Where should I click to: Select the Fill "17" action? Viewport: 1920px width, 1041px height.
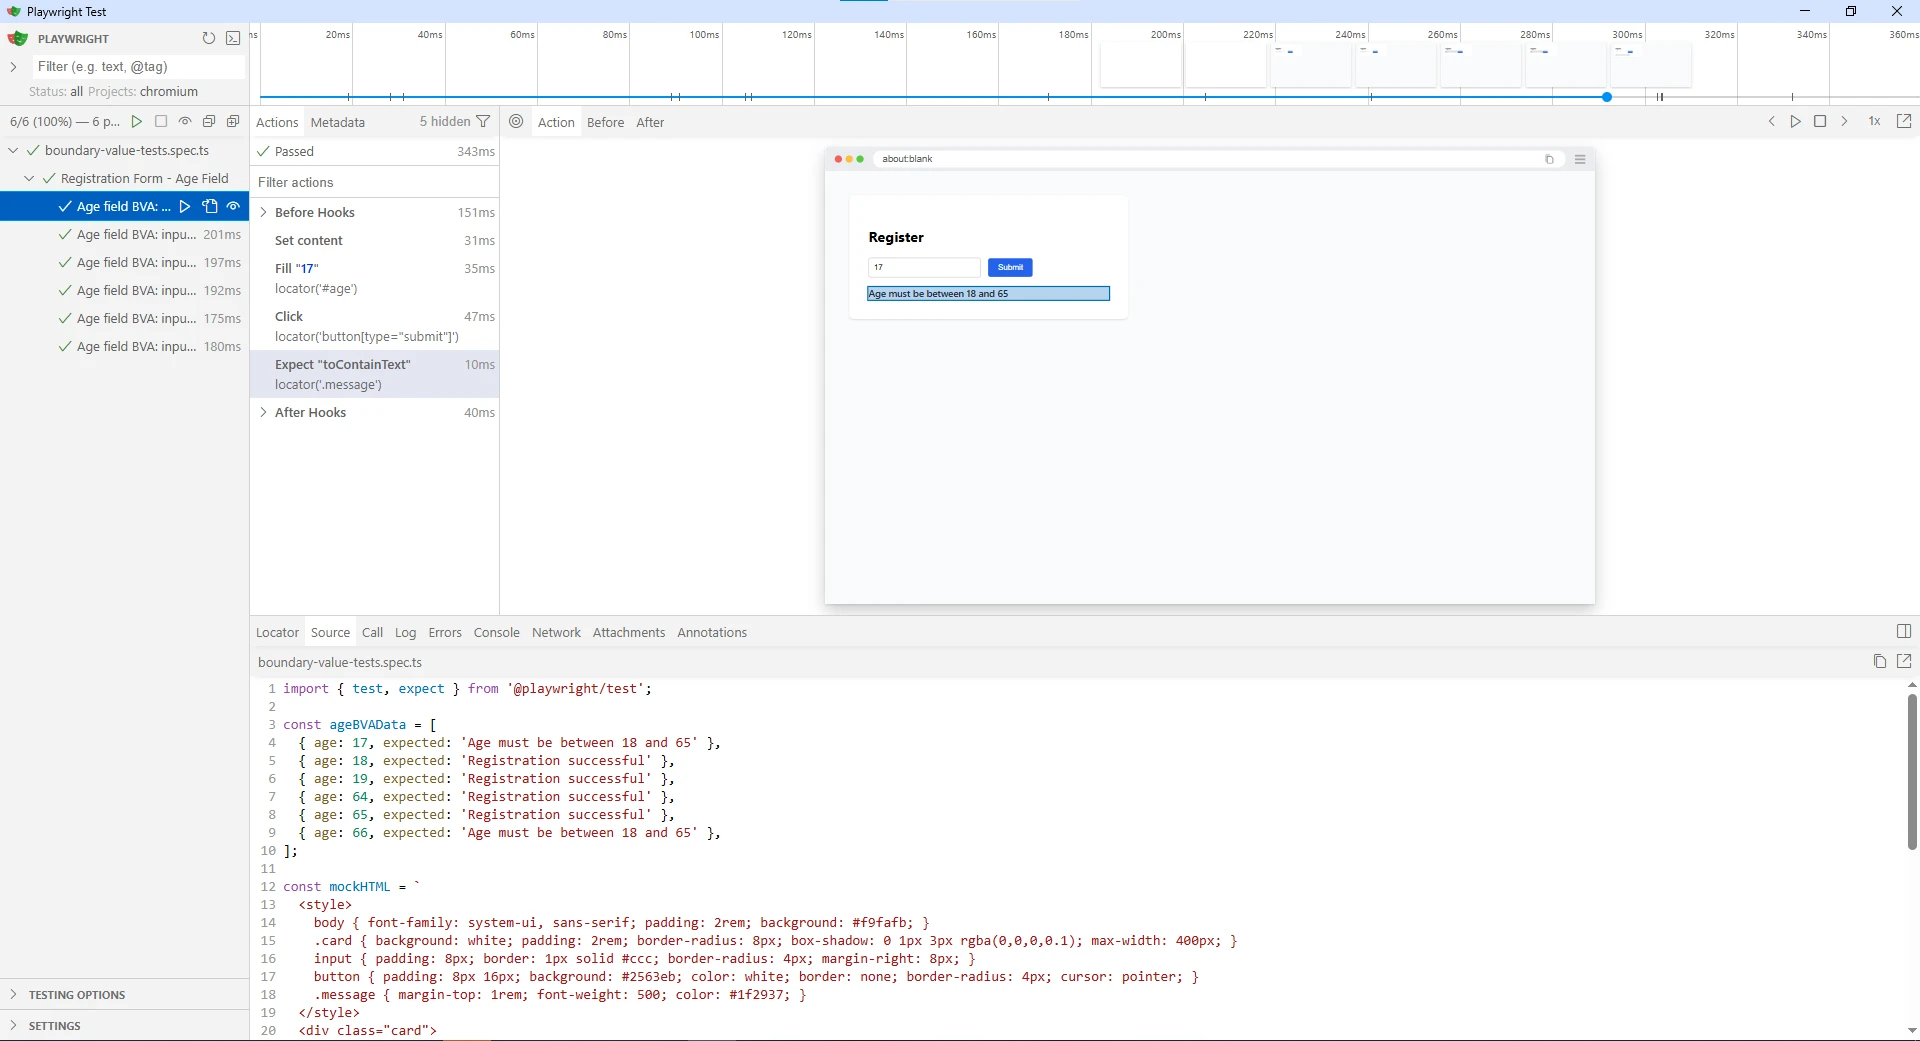coord(375,278)
